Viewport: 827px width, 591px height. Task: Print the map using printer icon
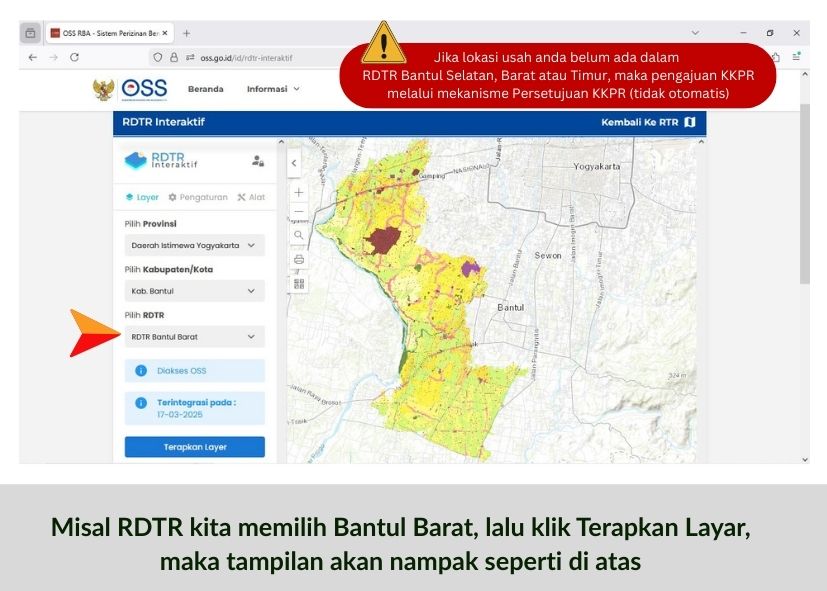[298, 260]
